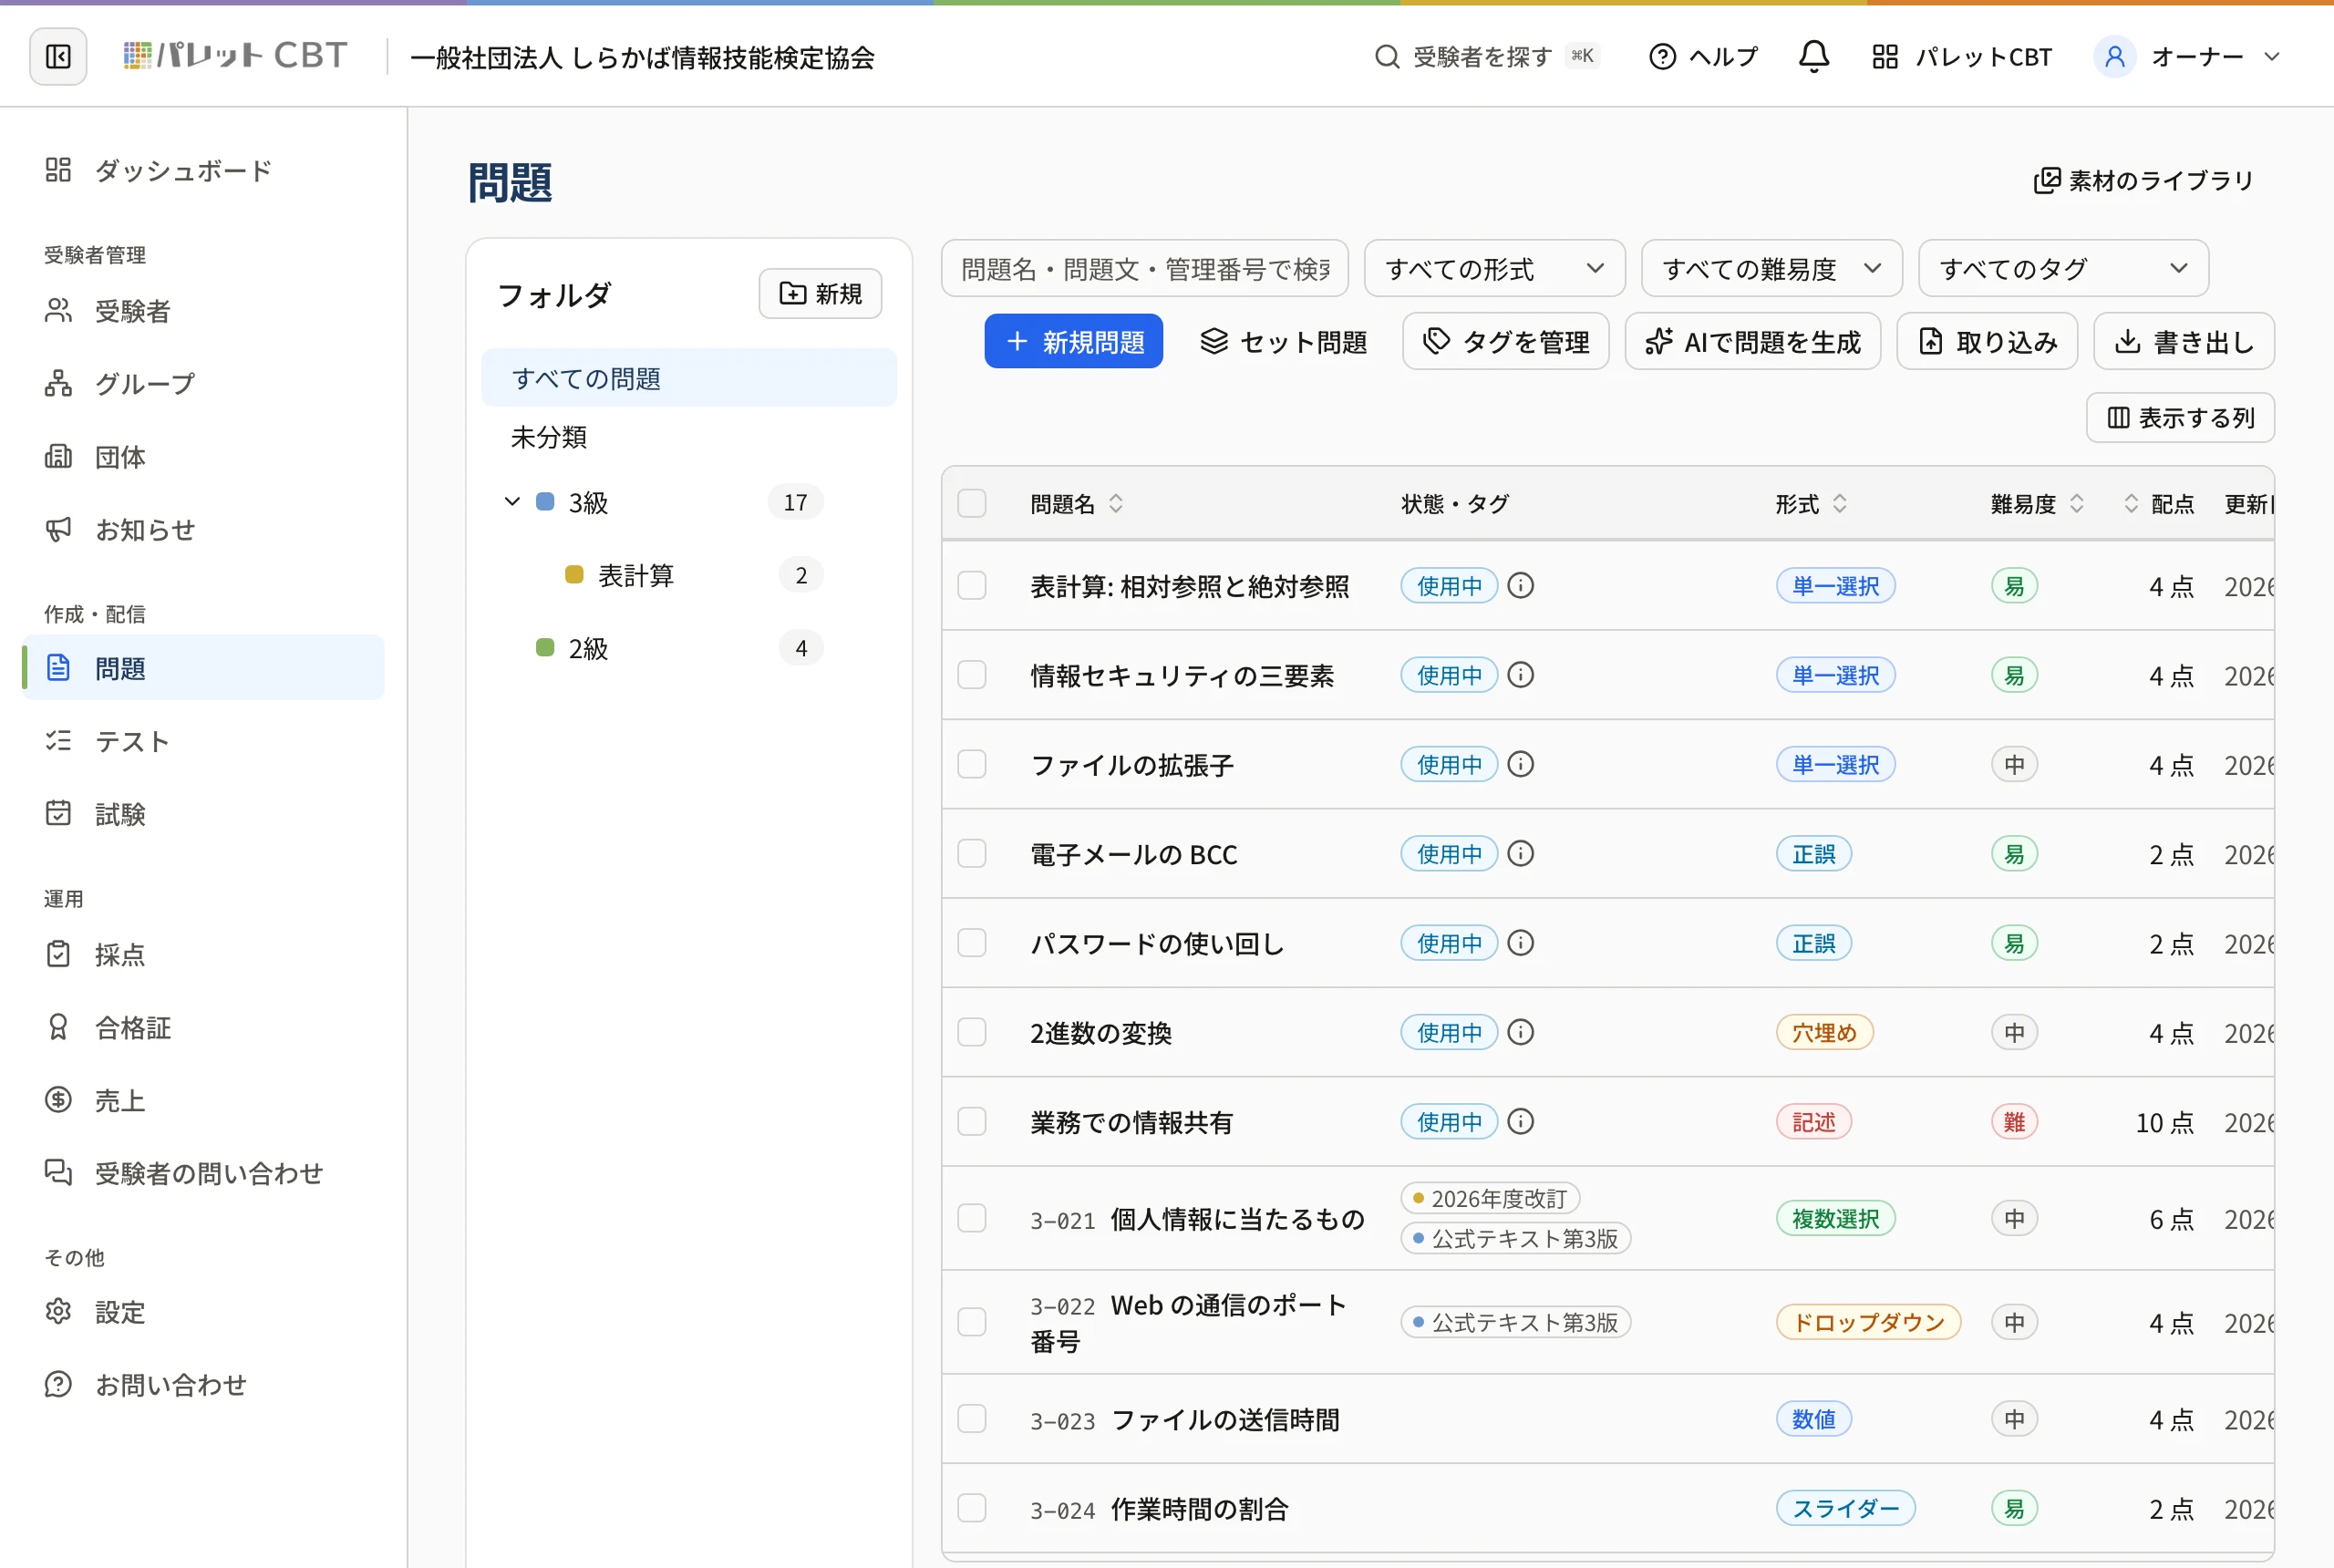Check the row 2進数の変換
Screen dimensions: 2334x1568
[972, 1032]
